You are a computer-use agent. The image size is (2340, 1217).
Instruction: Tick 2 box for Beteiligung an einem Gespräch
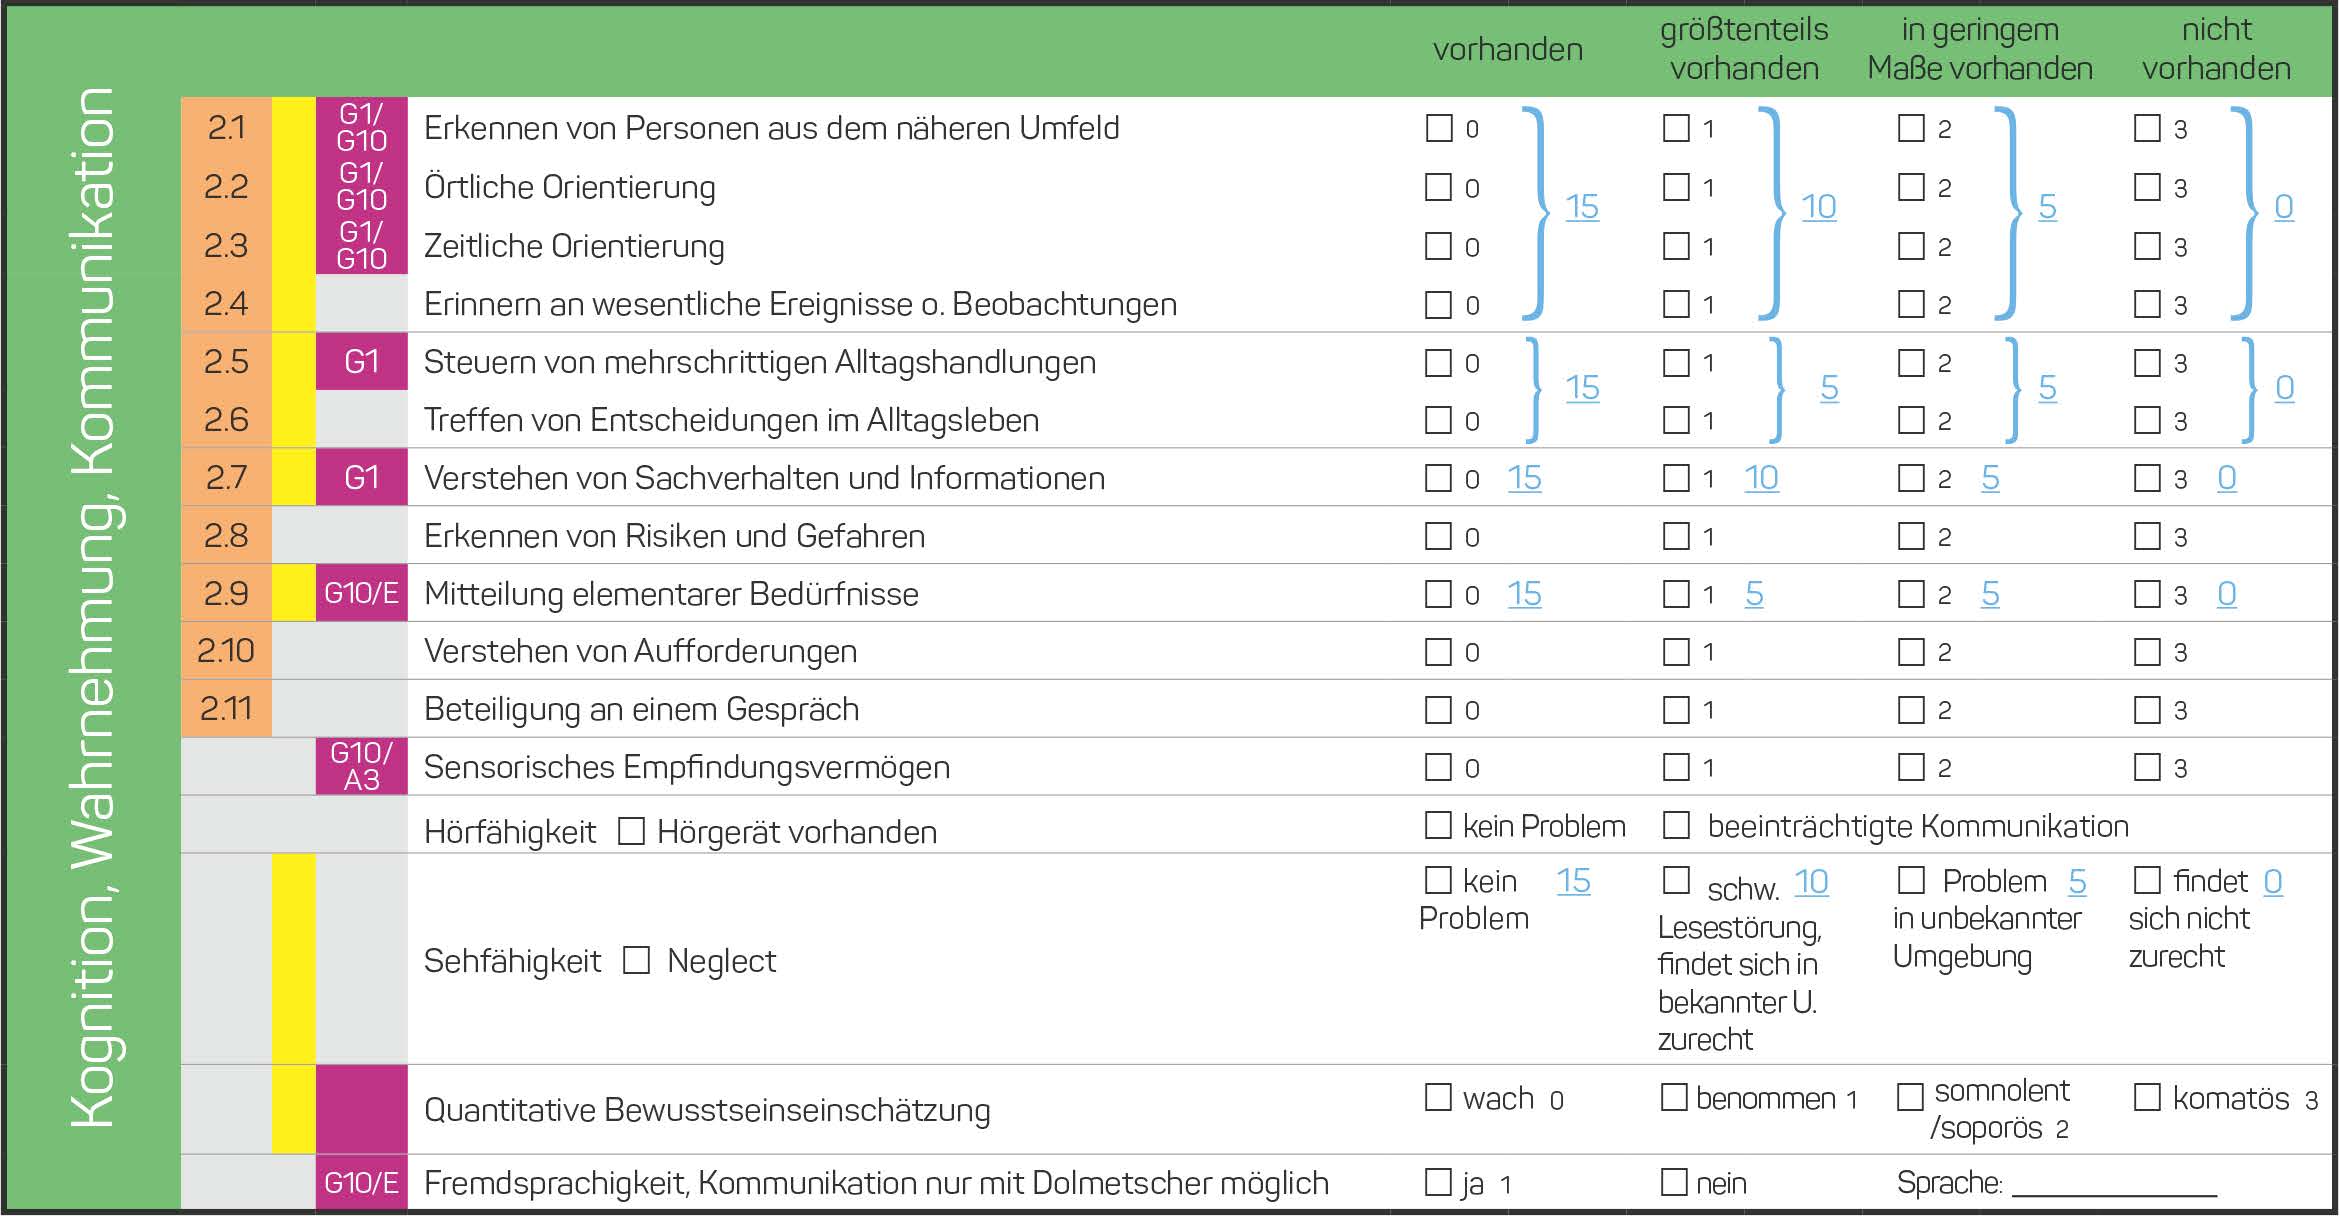(1911, 710)
